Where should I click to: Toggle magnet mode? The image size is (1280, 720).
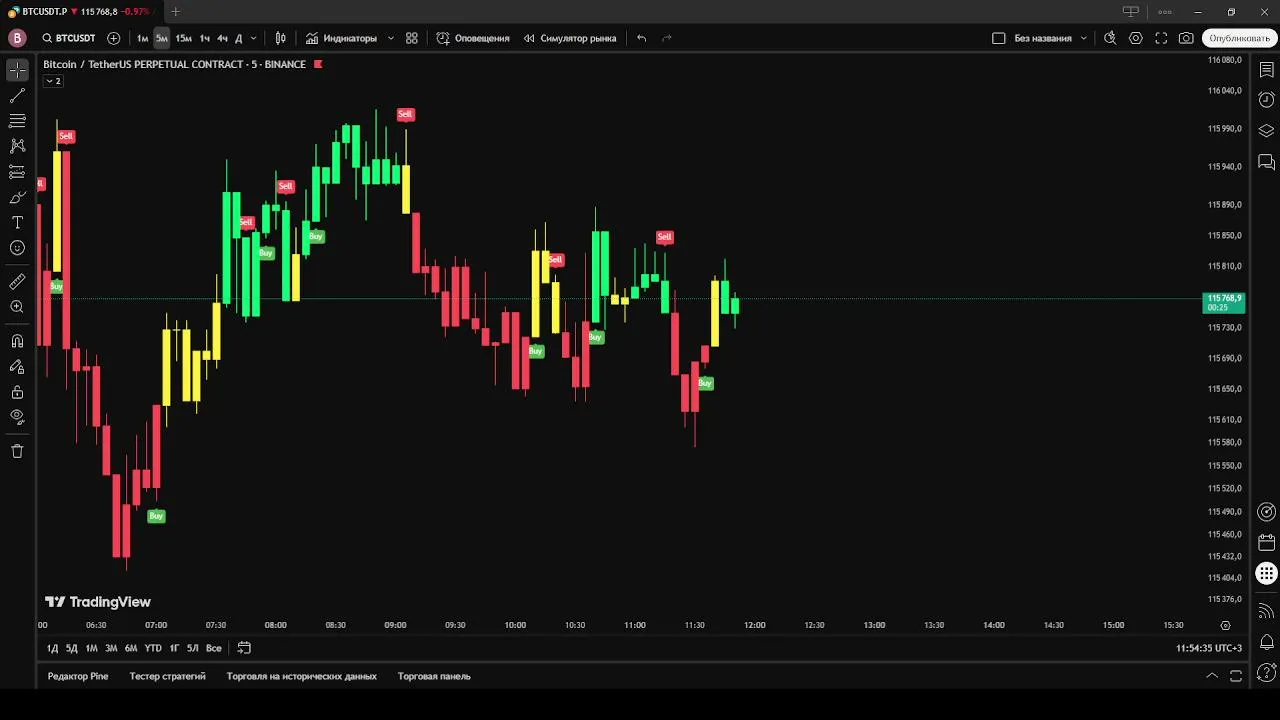coord(17,341)
